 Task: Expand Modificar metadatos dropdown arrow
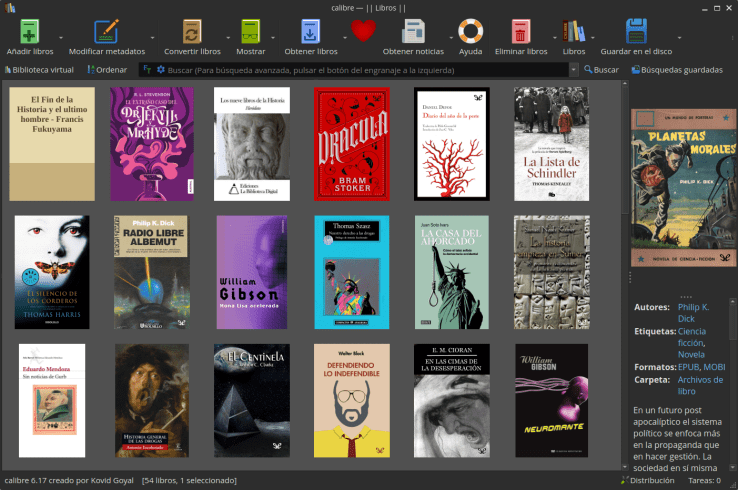pos(152,38)
